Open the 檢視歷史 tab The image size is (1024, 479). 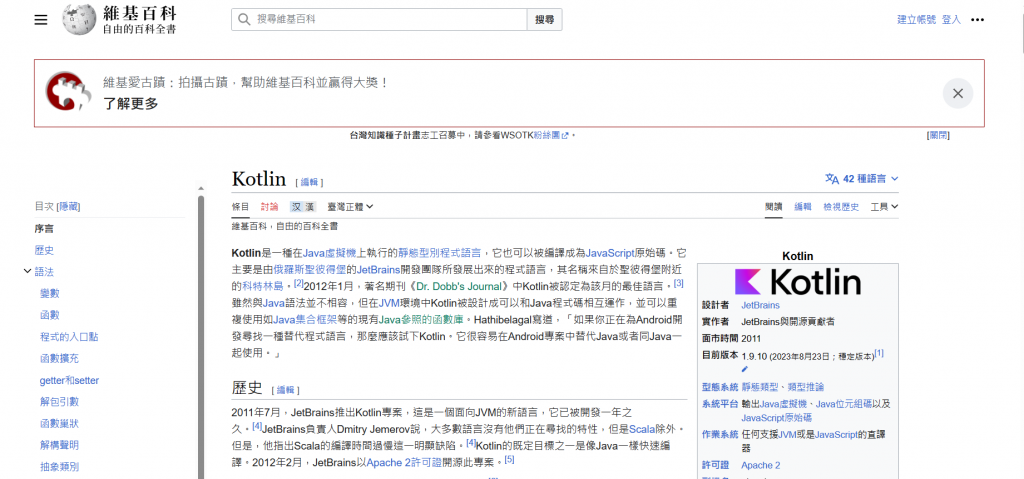point(841,206)
